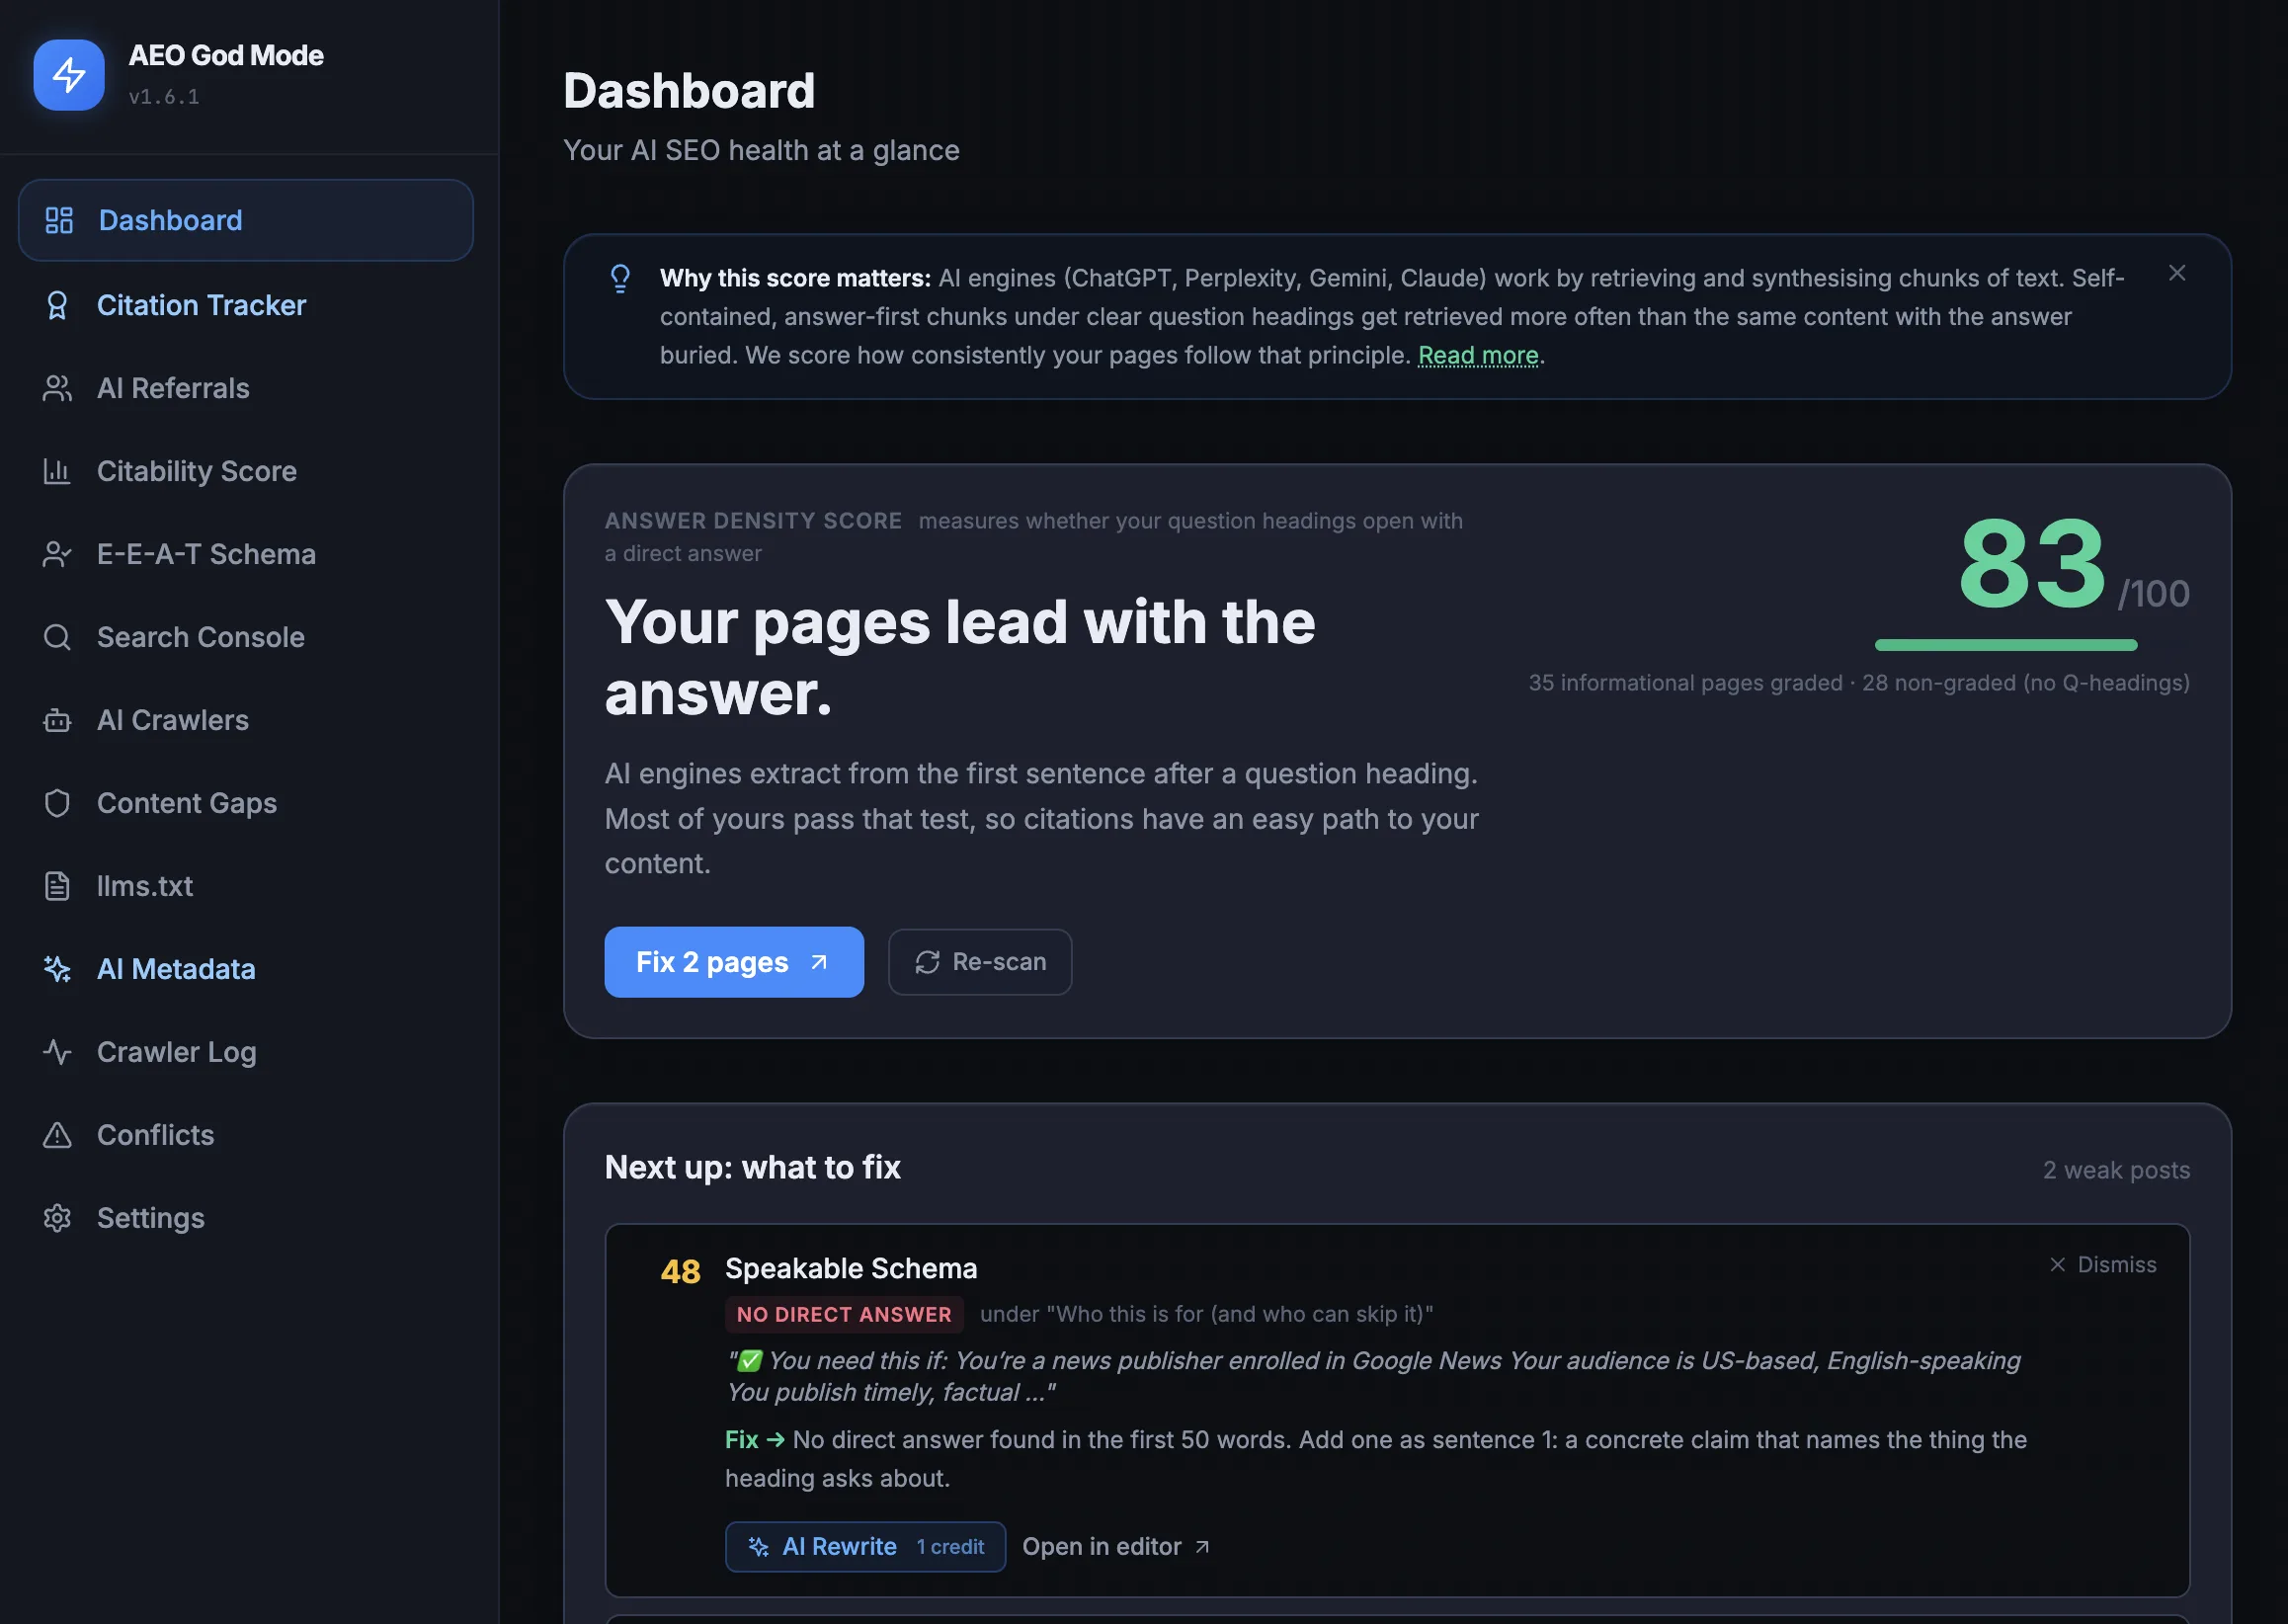Click the '35 informational pages graded' text
The width and height of the screenshot is (2288, 1624).
[1685, 683]
